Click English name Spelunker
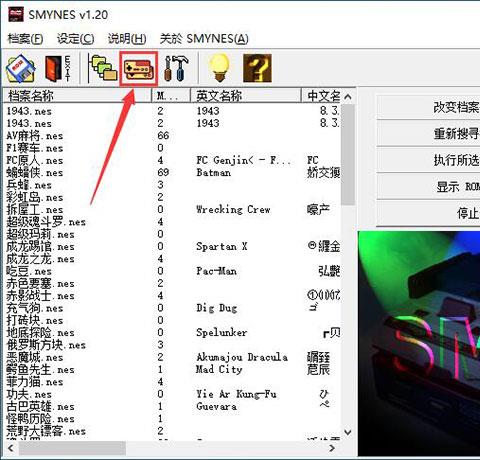Image resolution: width=480 pixels, height=460 pixels. pyautogui.click(x=222, y=333)
